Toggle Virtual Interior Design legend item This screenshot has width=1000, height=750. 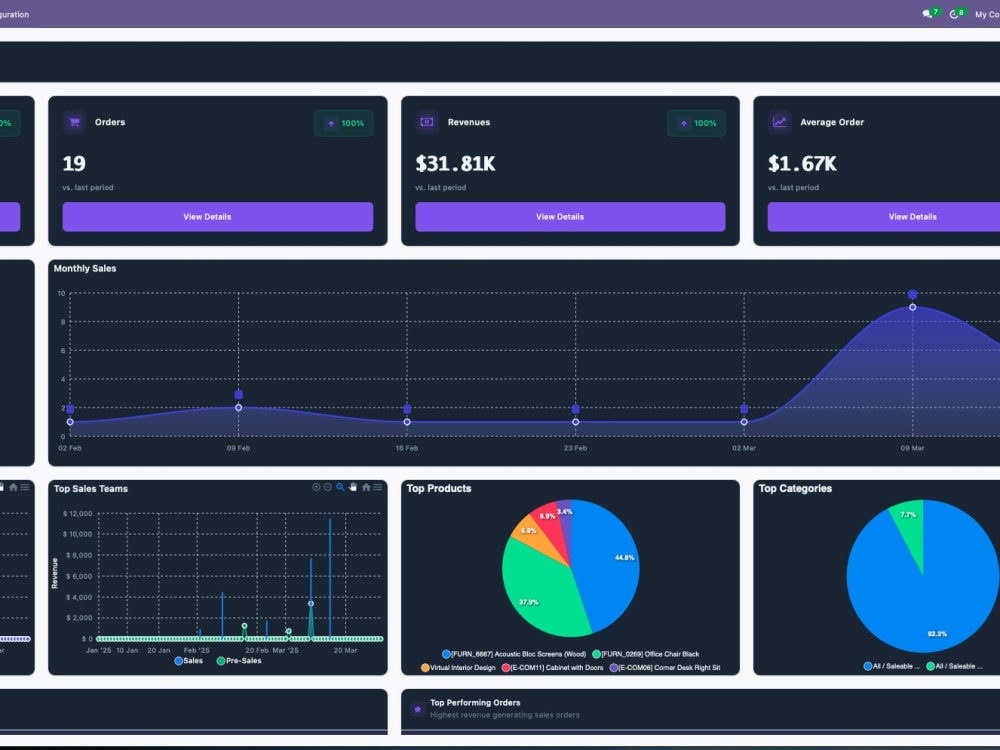click(x=458, y=668)
